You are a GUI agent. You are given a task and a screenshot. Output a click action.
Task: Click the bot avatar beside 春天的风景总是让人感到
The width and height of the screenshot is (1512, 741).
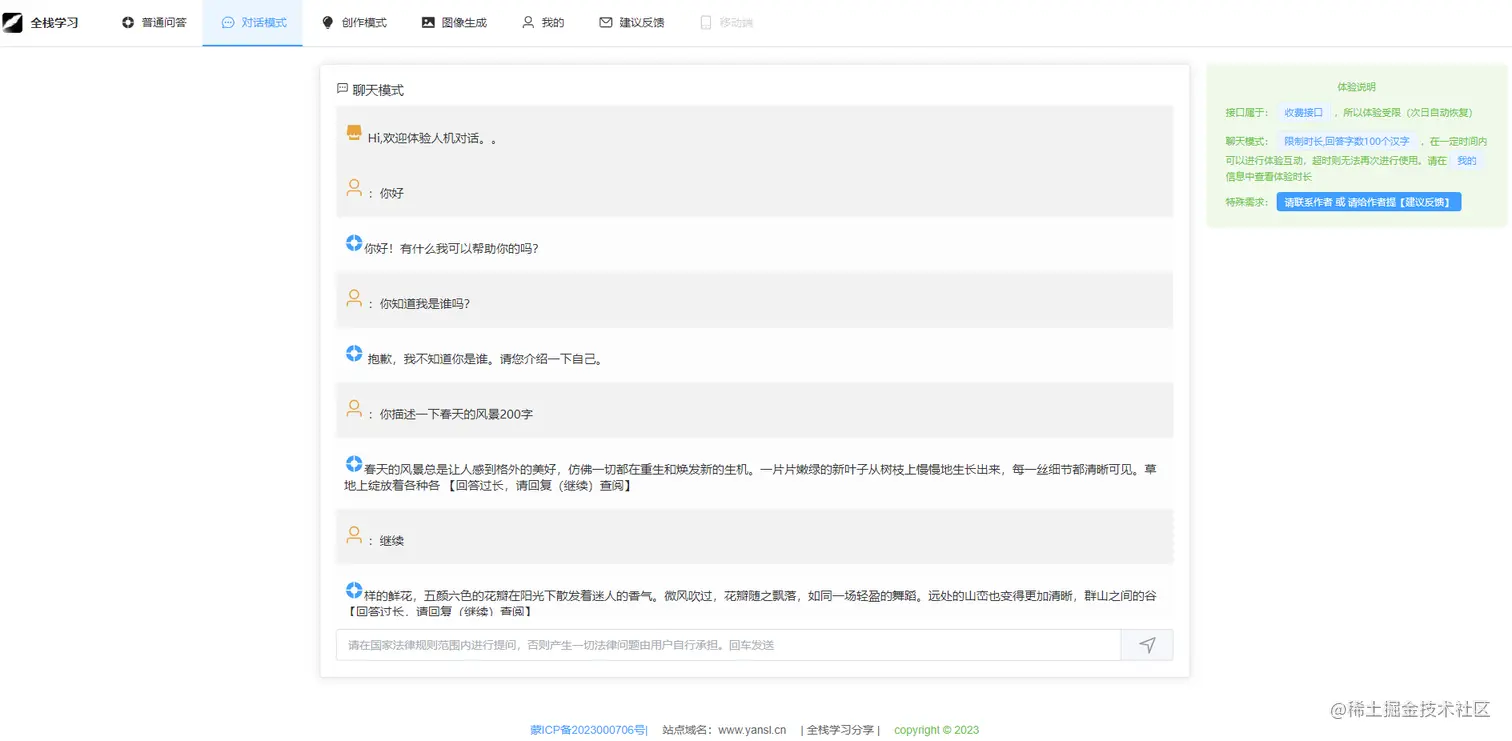click(353, 464)
